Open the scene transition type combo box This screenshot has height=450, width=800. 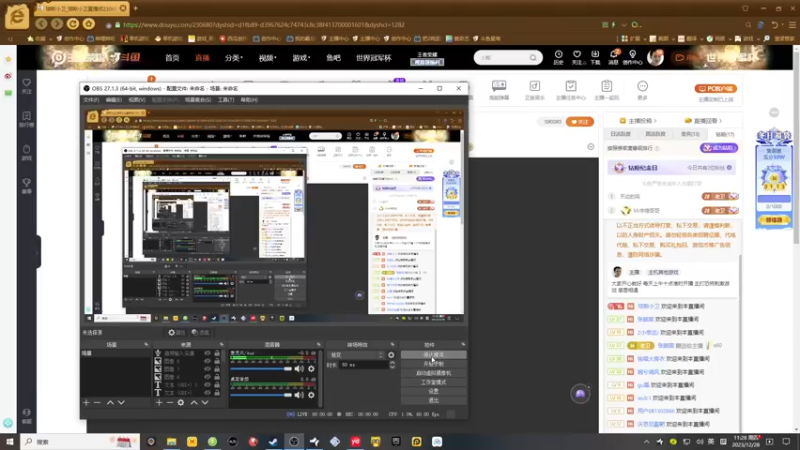click(357, 355)
